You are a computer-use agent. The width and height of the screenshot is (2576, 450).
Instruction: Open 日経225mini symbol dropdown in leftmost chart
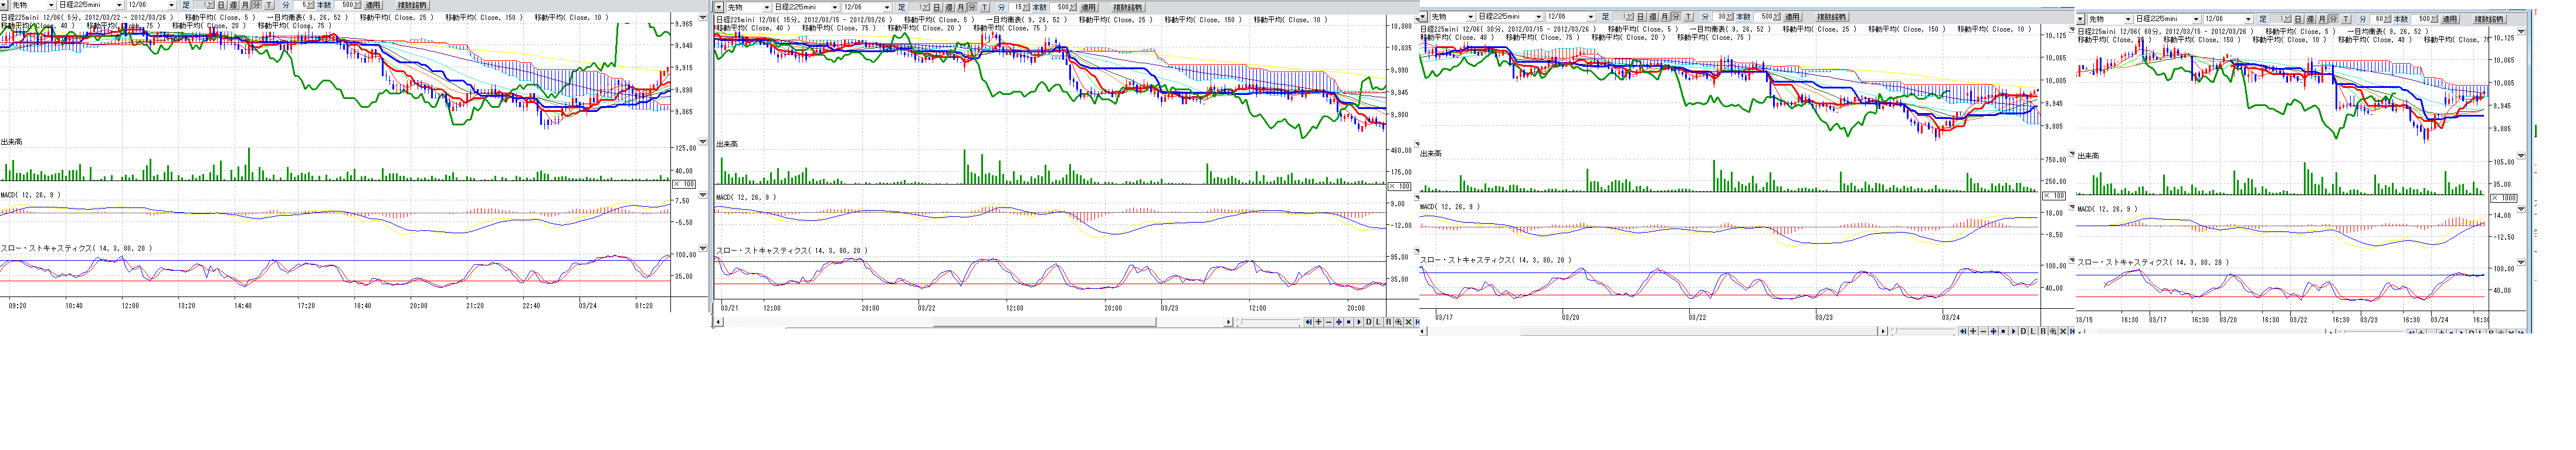pyautogui.click(x=119, y=5)
